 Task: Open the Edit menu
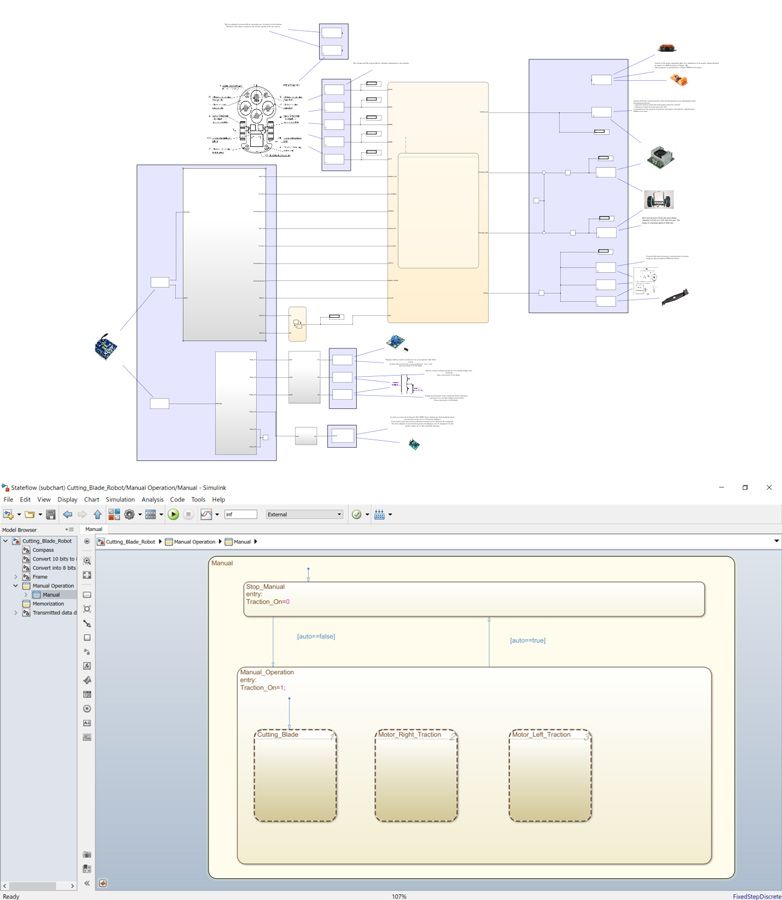(x=25, y=499)
